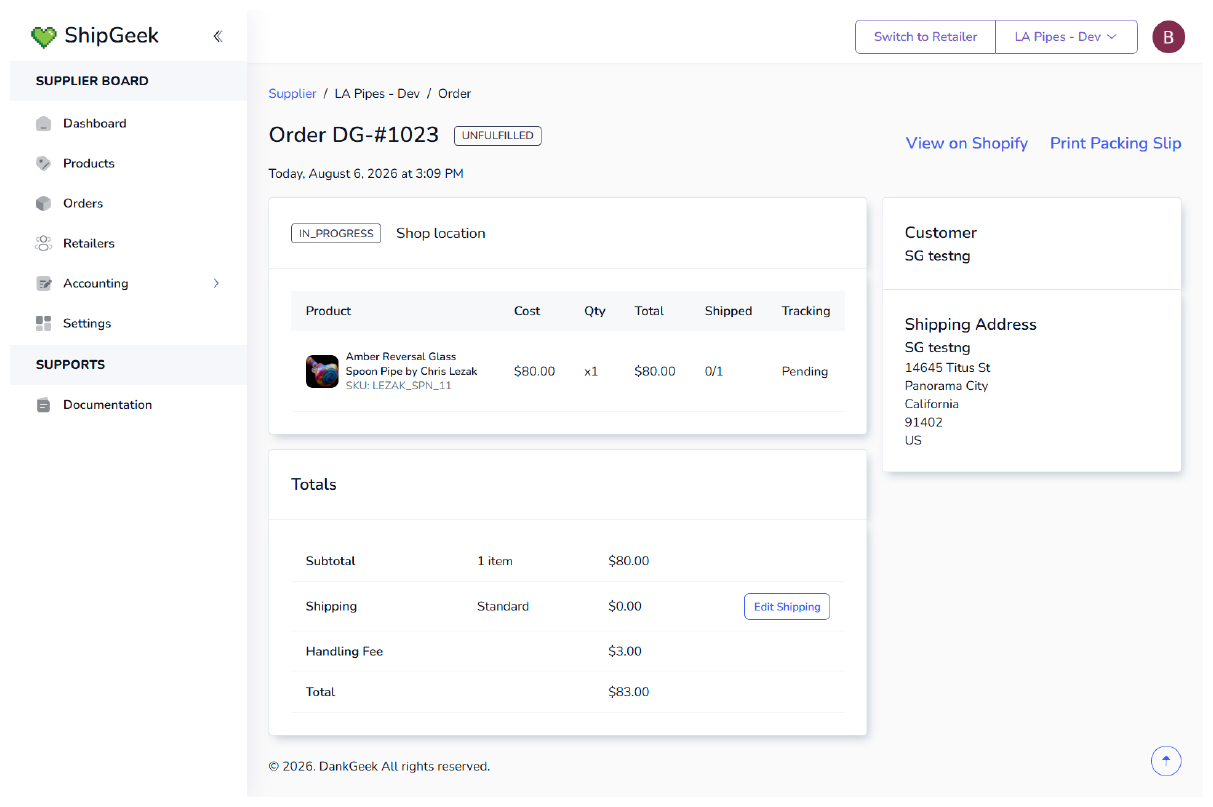The image size is (1213, 807).
Task: Expand the Accounting submenu chevron
Action: 216,283
